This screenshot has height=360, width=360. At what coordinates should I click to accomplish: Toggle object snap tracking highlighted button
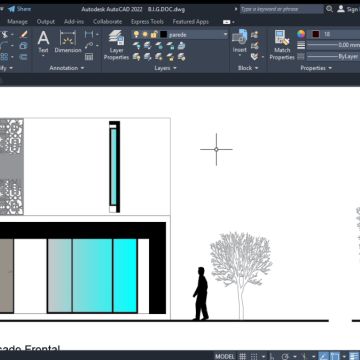tap(323, 356)
